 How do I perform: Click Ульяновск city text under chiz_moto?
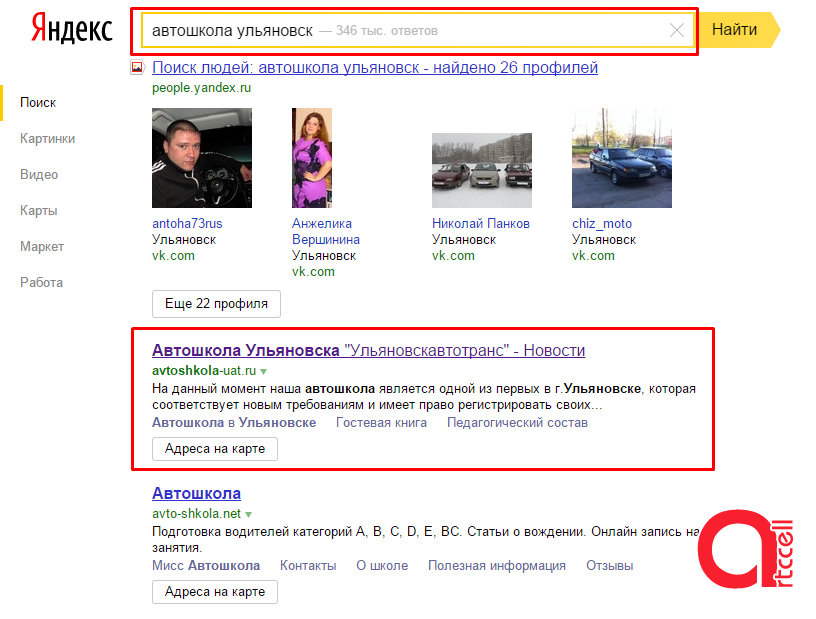604,239
